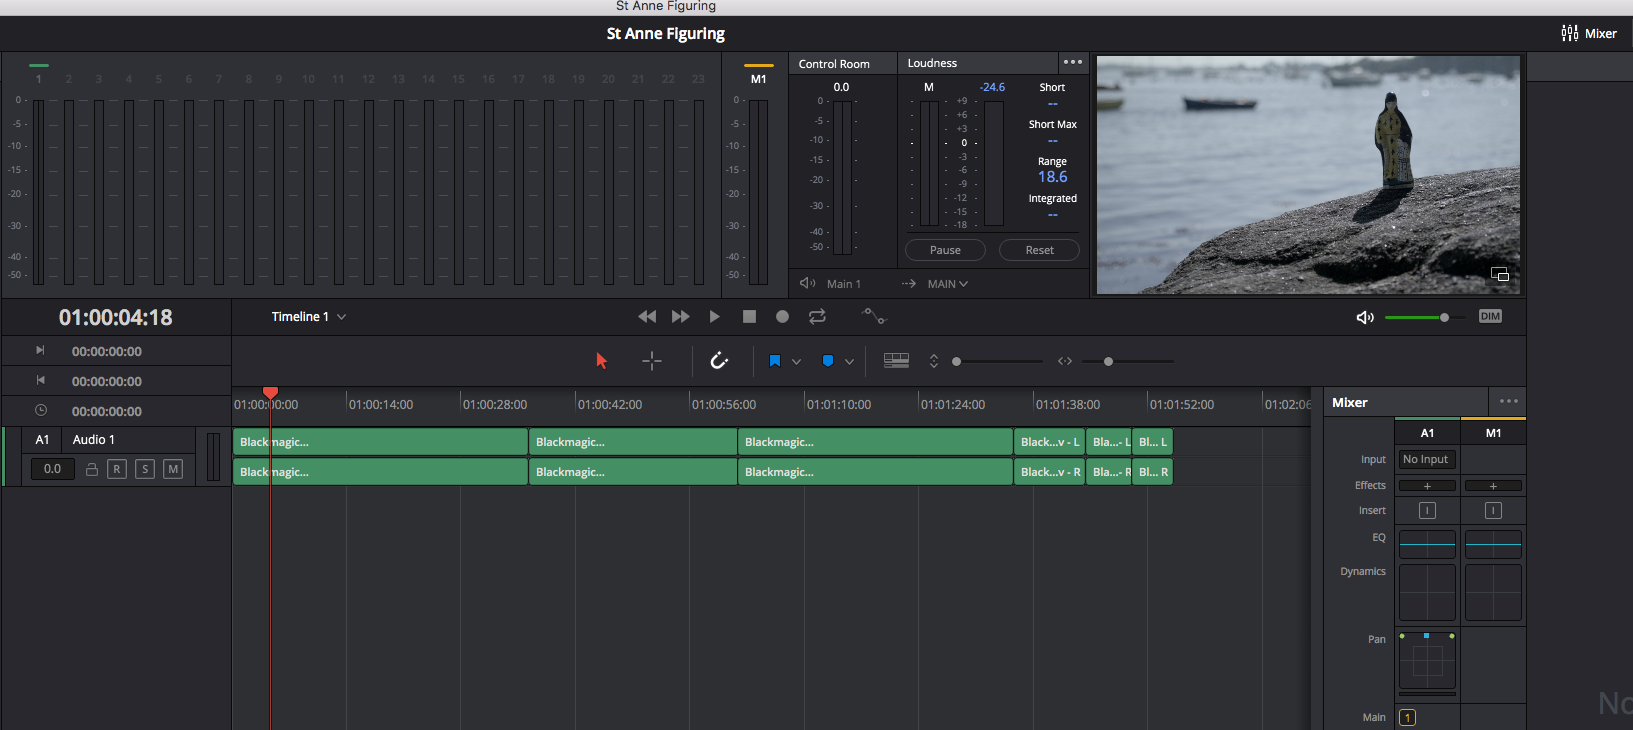The height and width of the screenshot is (730, 1633).
Task: Add a flag with the blue flag icon
Action: pyautogui.click(x=775, y=361)
